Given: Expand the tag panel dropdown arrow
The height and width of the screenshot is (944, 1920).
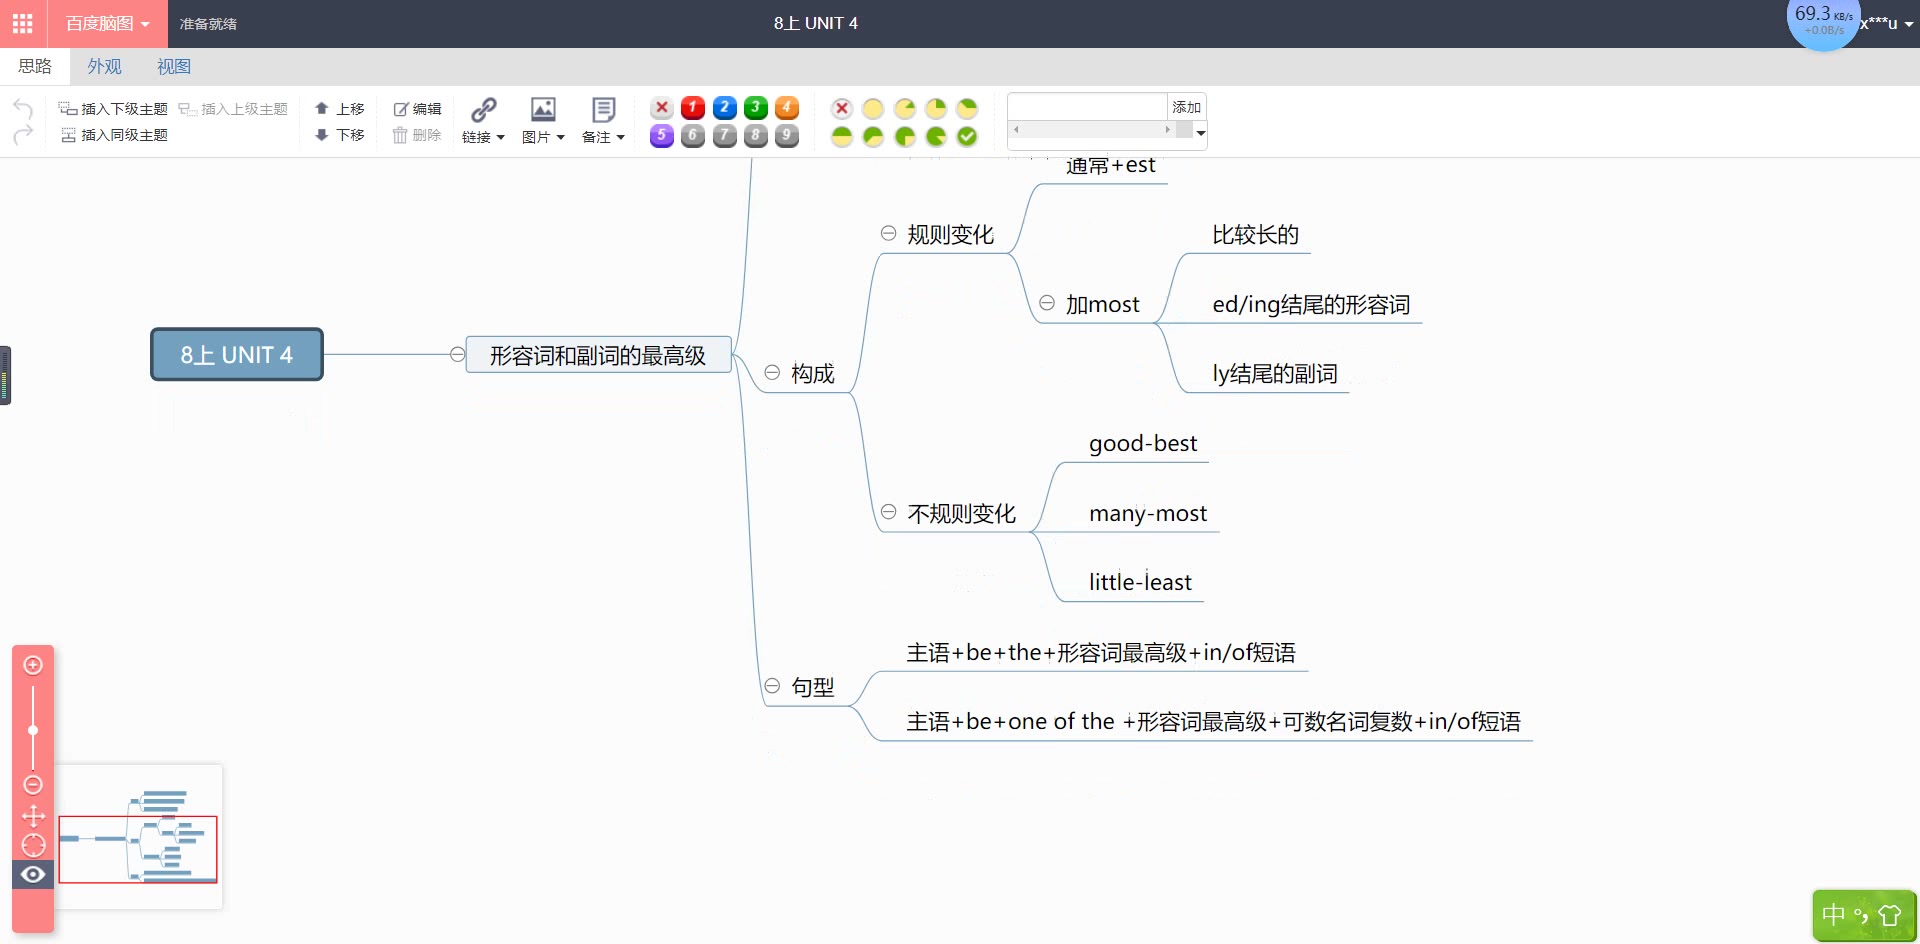Looking at the screenshot, I should tap(1200, 132).
